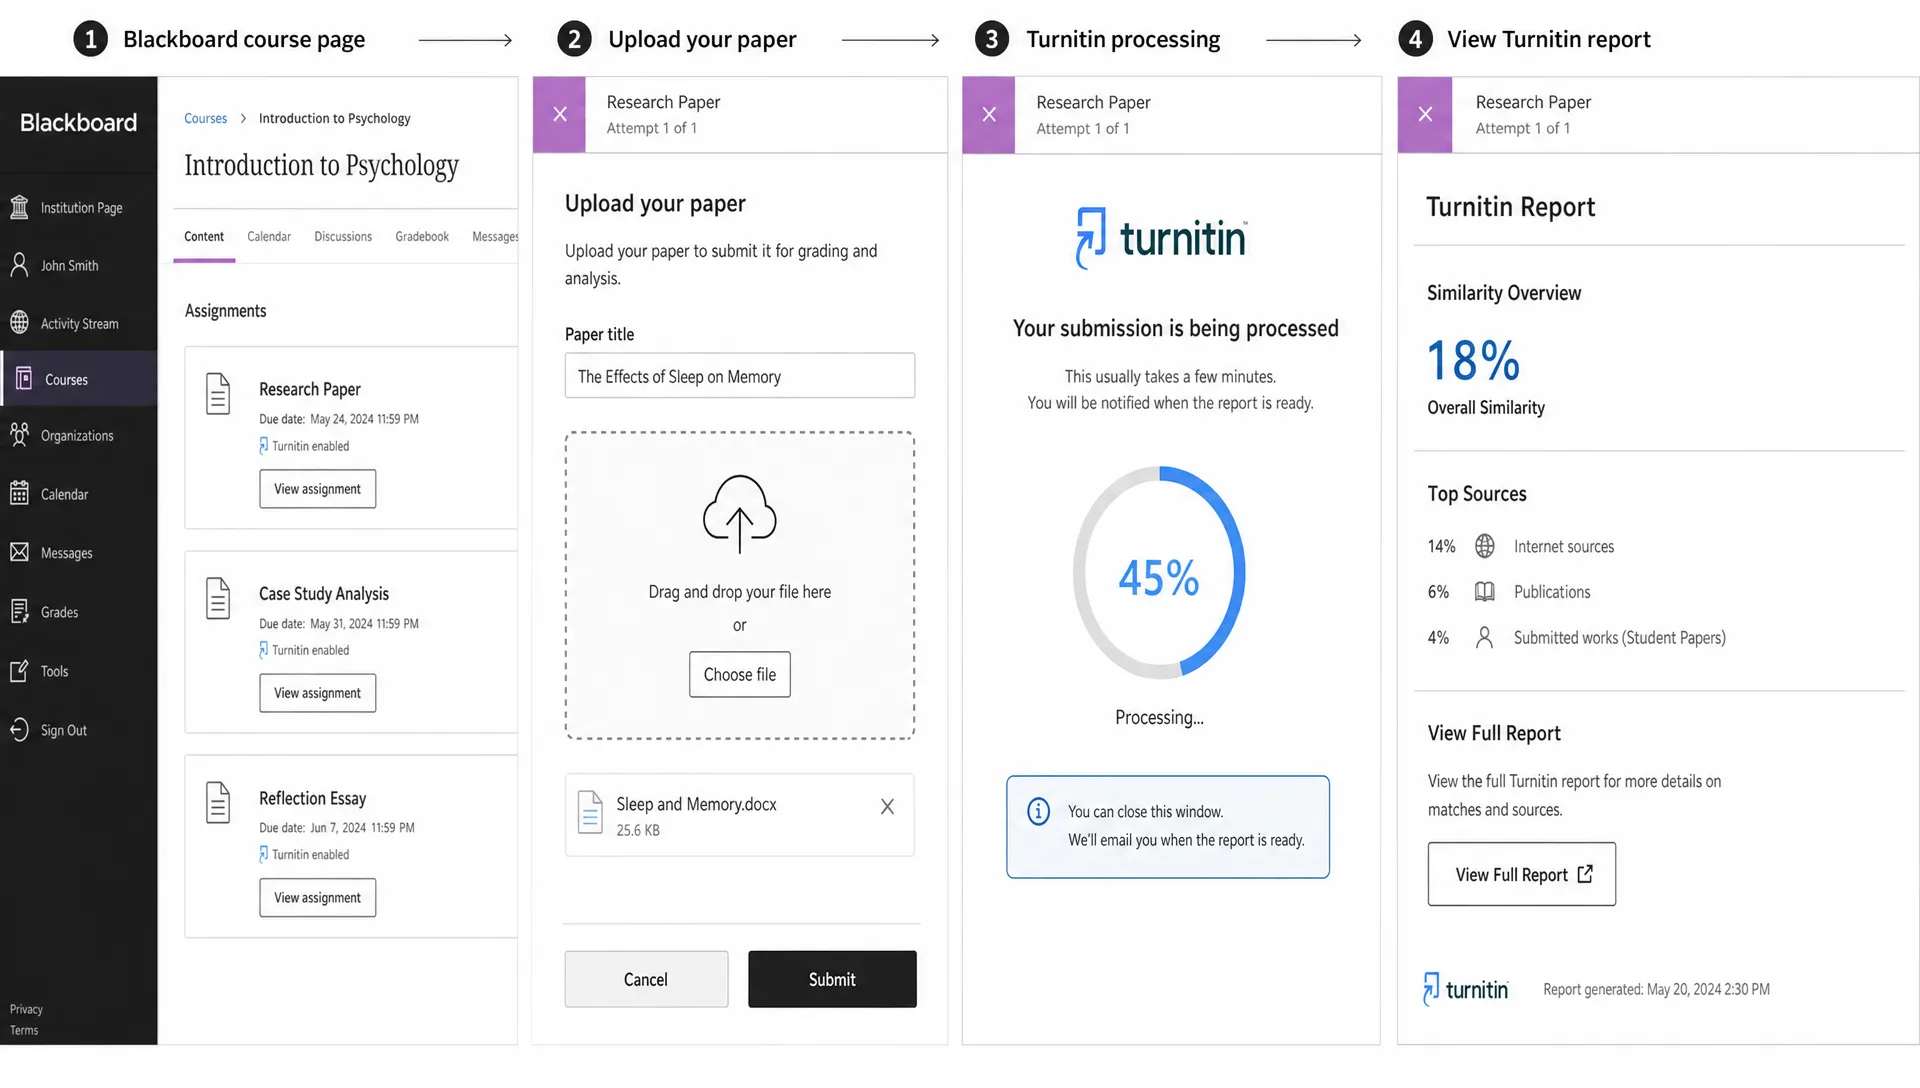Image resolution: width=1920 pixels, height=1088 pixels.
Task: Click the Grades icon in sidebar
Action: 19,611
